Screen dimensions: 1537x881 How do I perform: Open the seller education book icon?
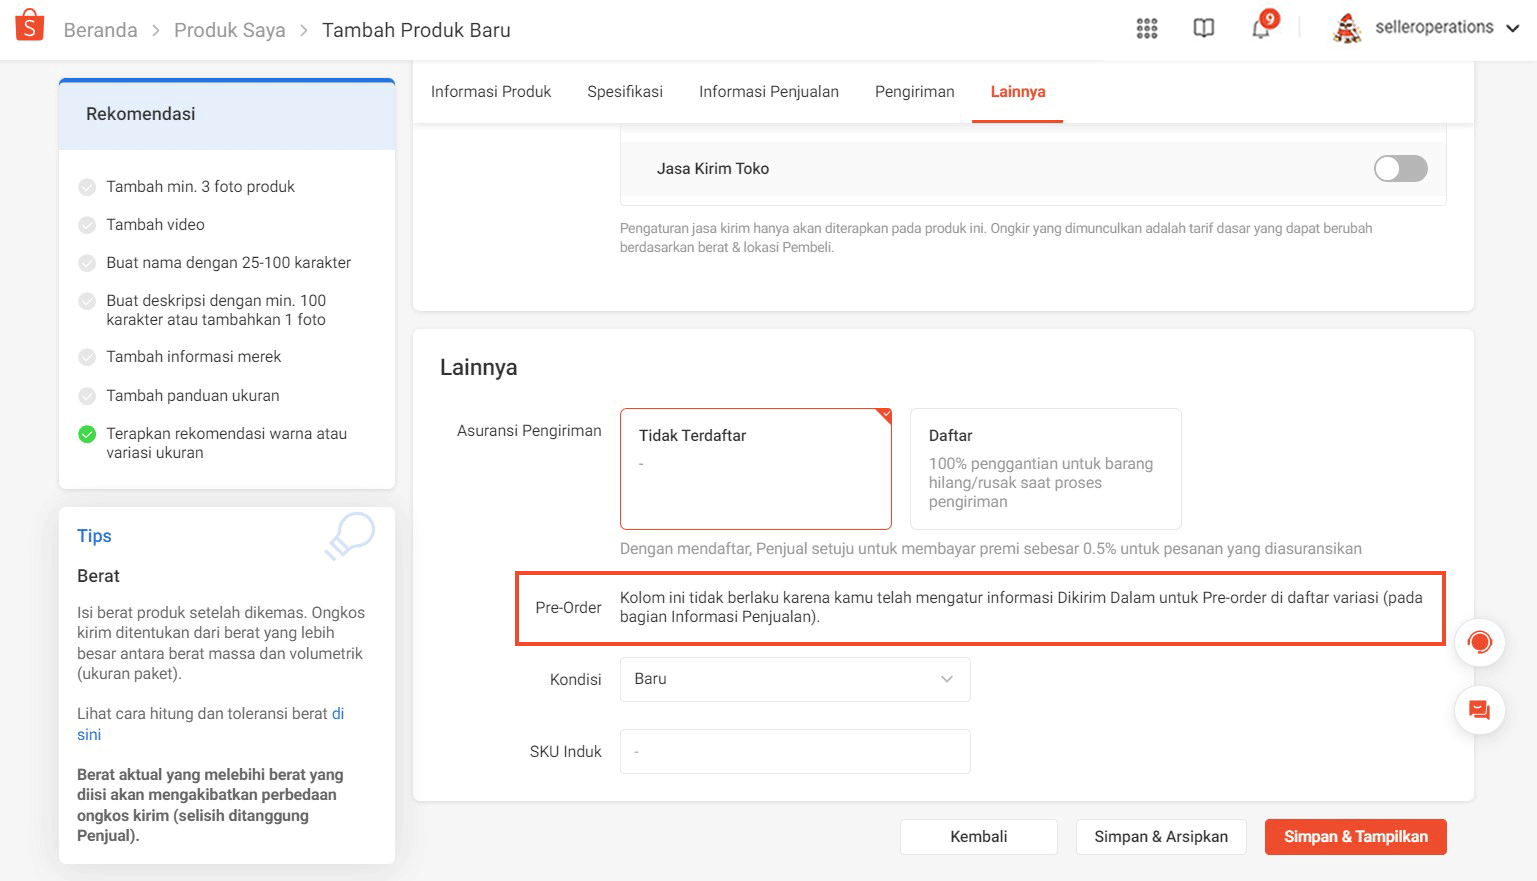point(1204,29)
